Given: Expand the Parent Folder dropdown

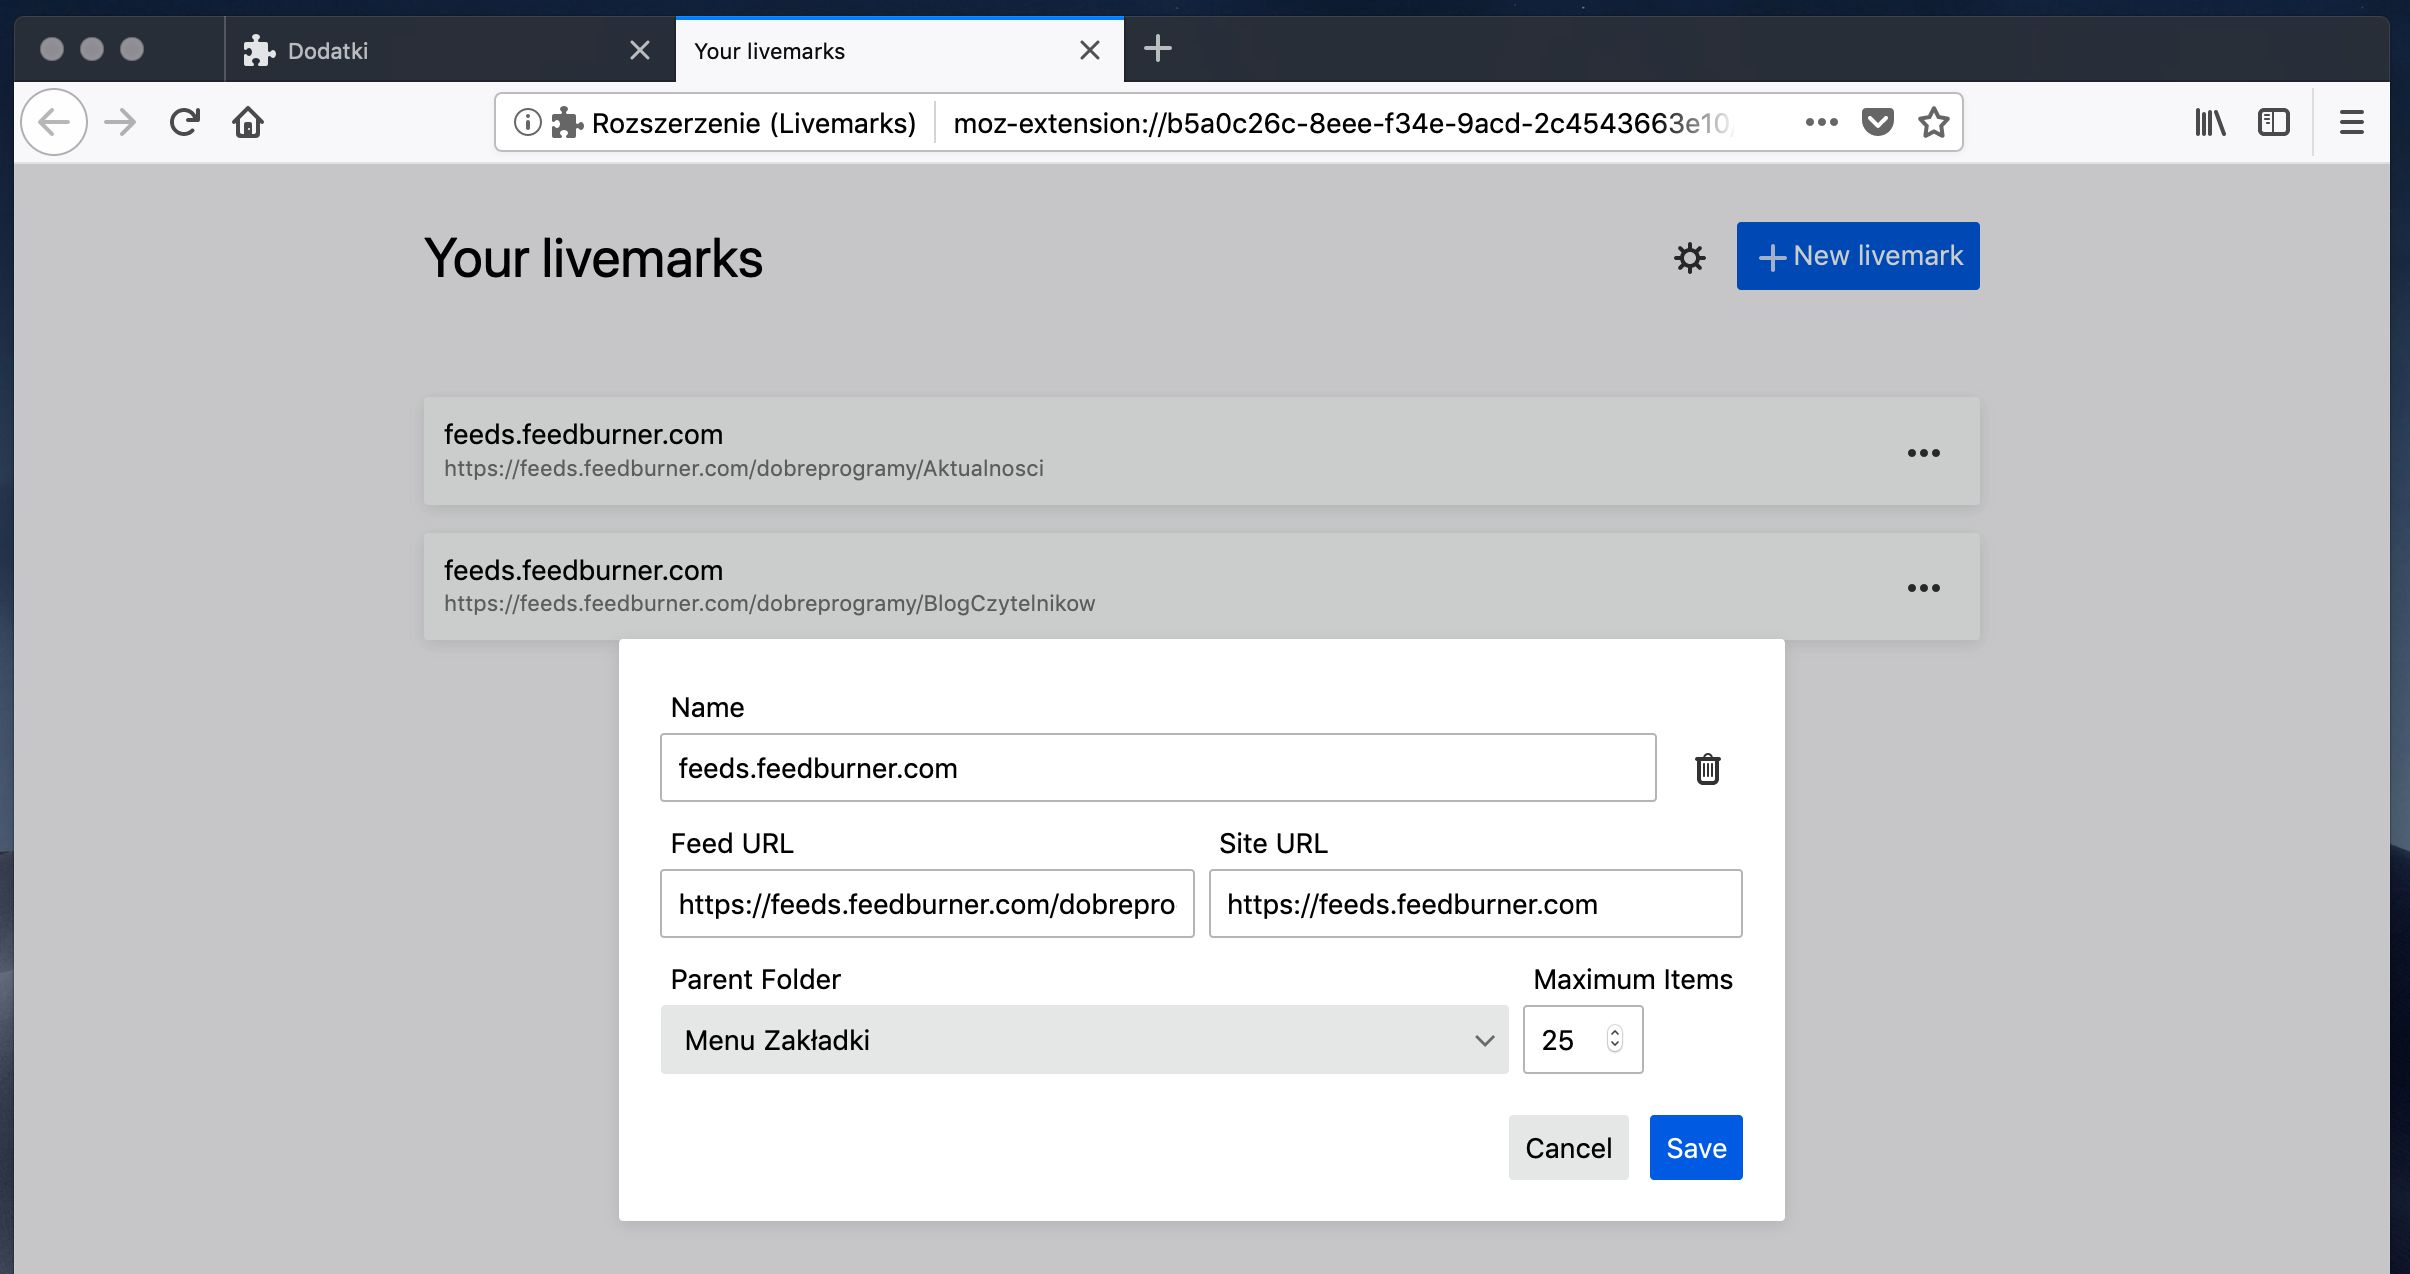Looking at the screenshot, I should (1084, 1040).
